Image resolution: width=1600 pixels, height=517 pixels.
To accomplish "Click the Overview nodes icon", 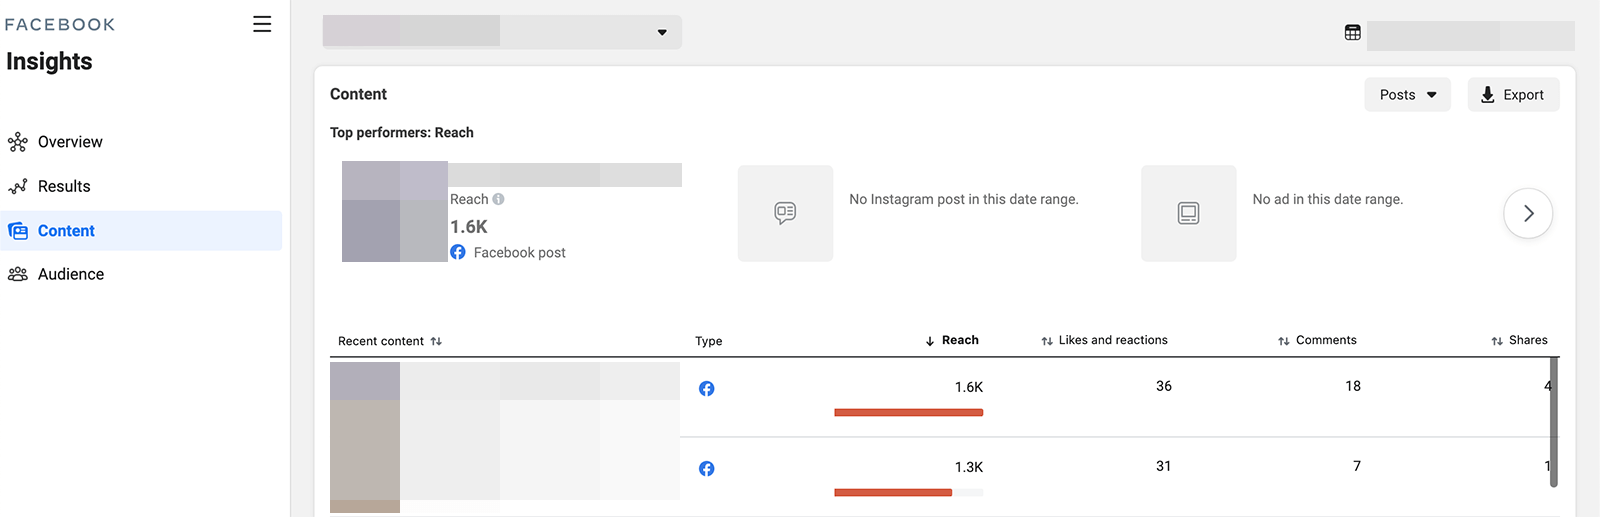I will [18, 142].
